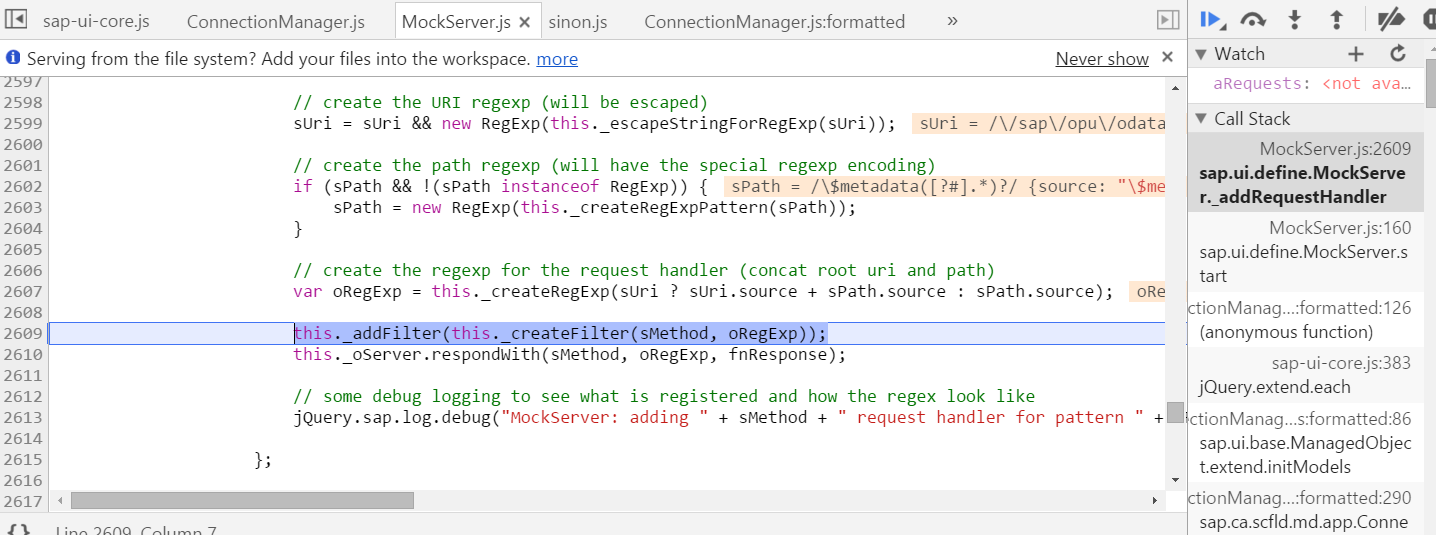The width and height of the screenshot is (1436, 535).
Task: Click the 'create the path regexp' comment on line 2601
Action: tap(614, 166)
